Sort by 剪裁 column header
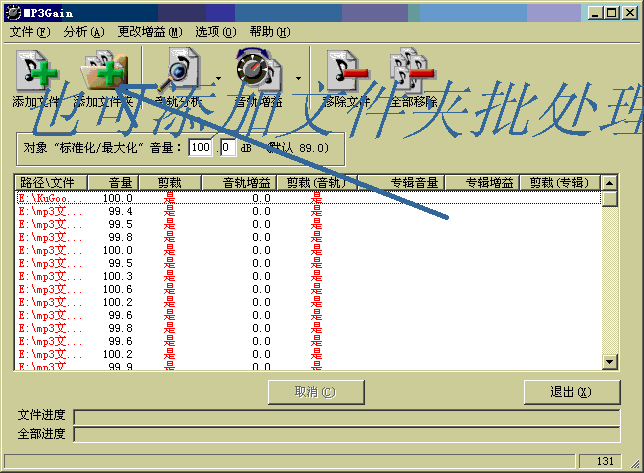The width and height of the screenshot is (644, 473). tap(170, 182)
